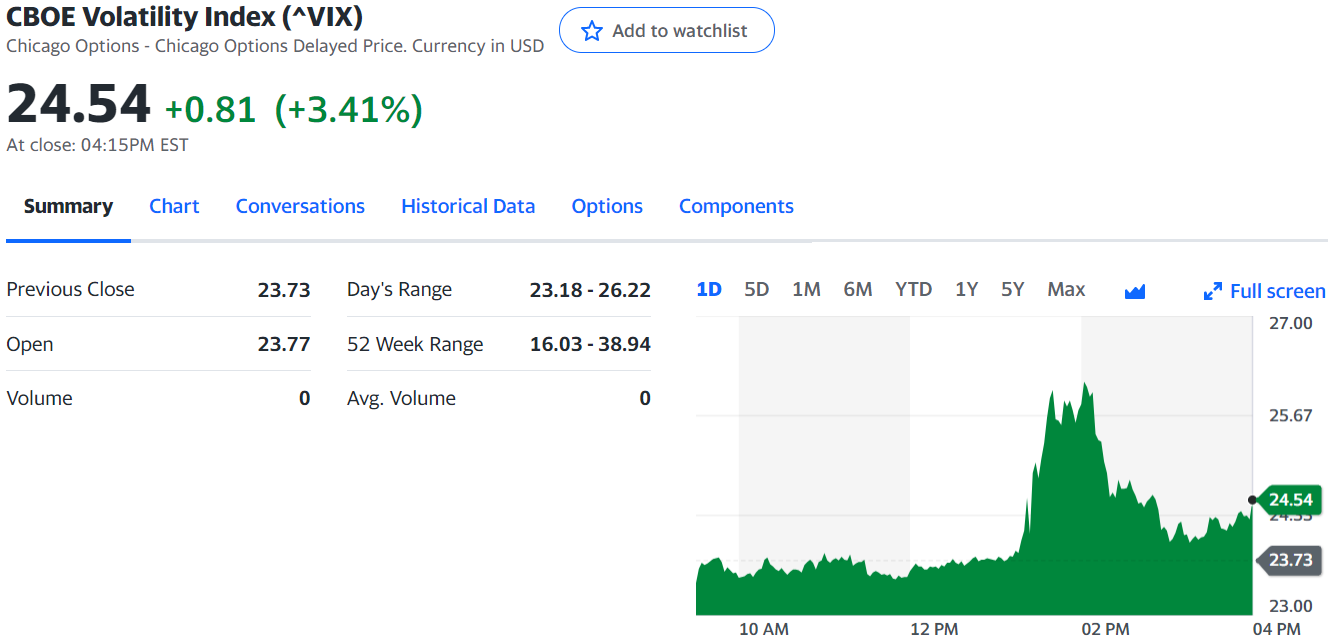Open the Options tab
This screenshot has width=1328, height=641.
[x=607, y=206]
